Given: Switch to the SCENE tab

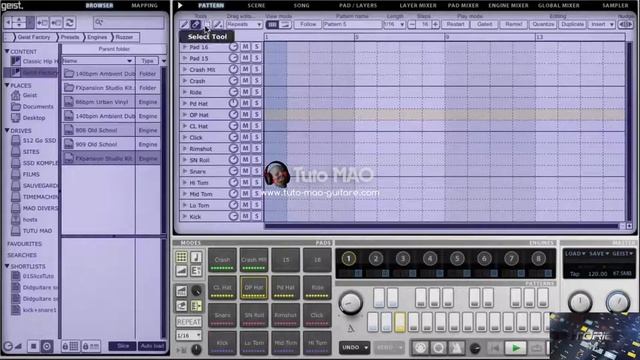Looking at the screenshot, I should 256,6.
